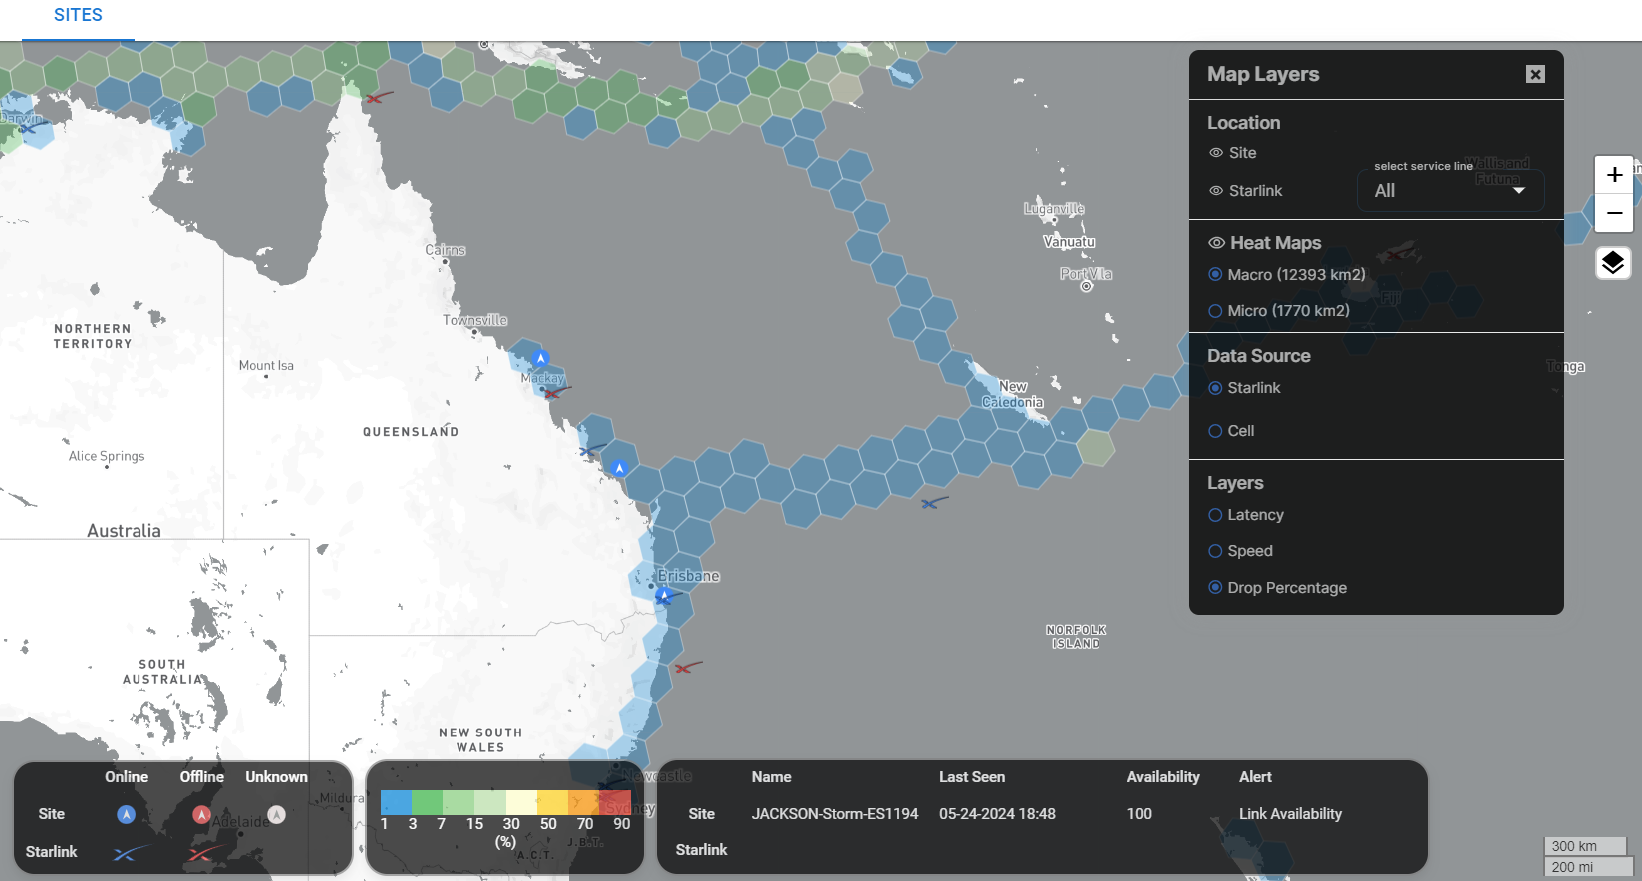Screen dimensions: 1642x881
Task: Select the Micro (1770 km2) heat map option
Action: pyautogui.click(x=1215, y=311)
